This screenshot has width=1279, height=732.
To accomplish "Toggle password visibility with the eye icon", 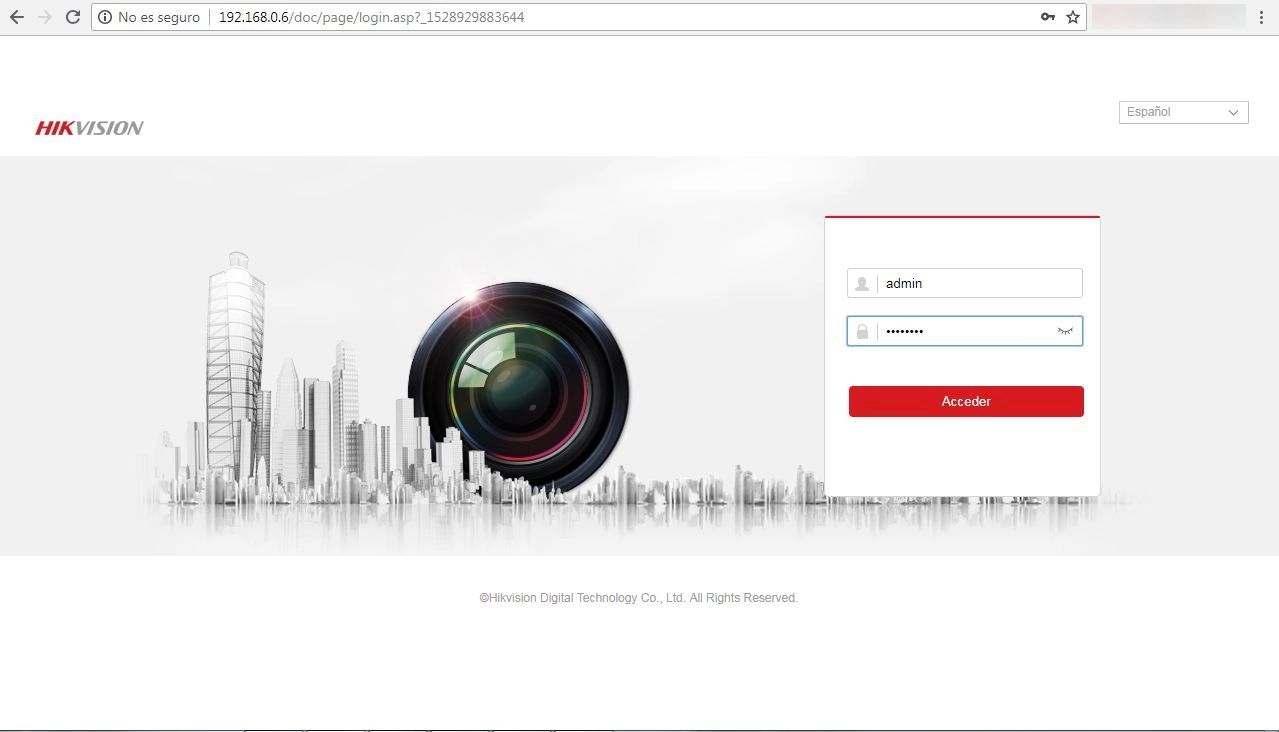I will (x=1064, y=331).
